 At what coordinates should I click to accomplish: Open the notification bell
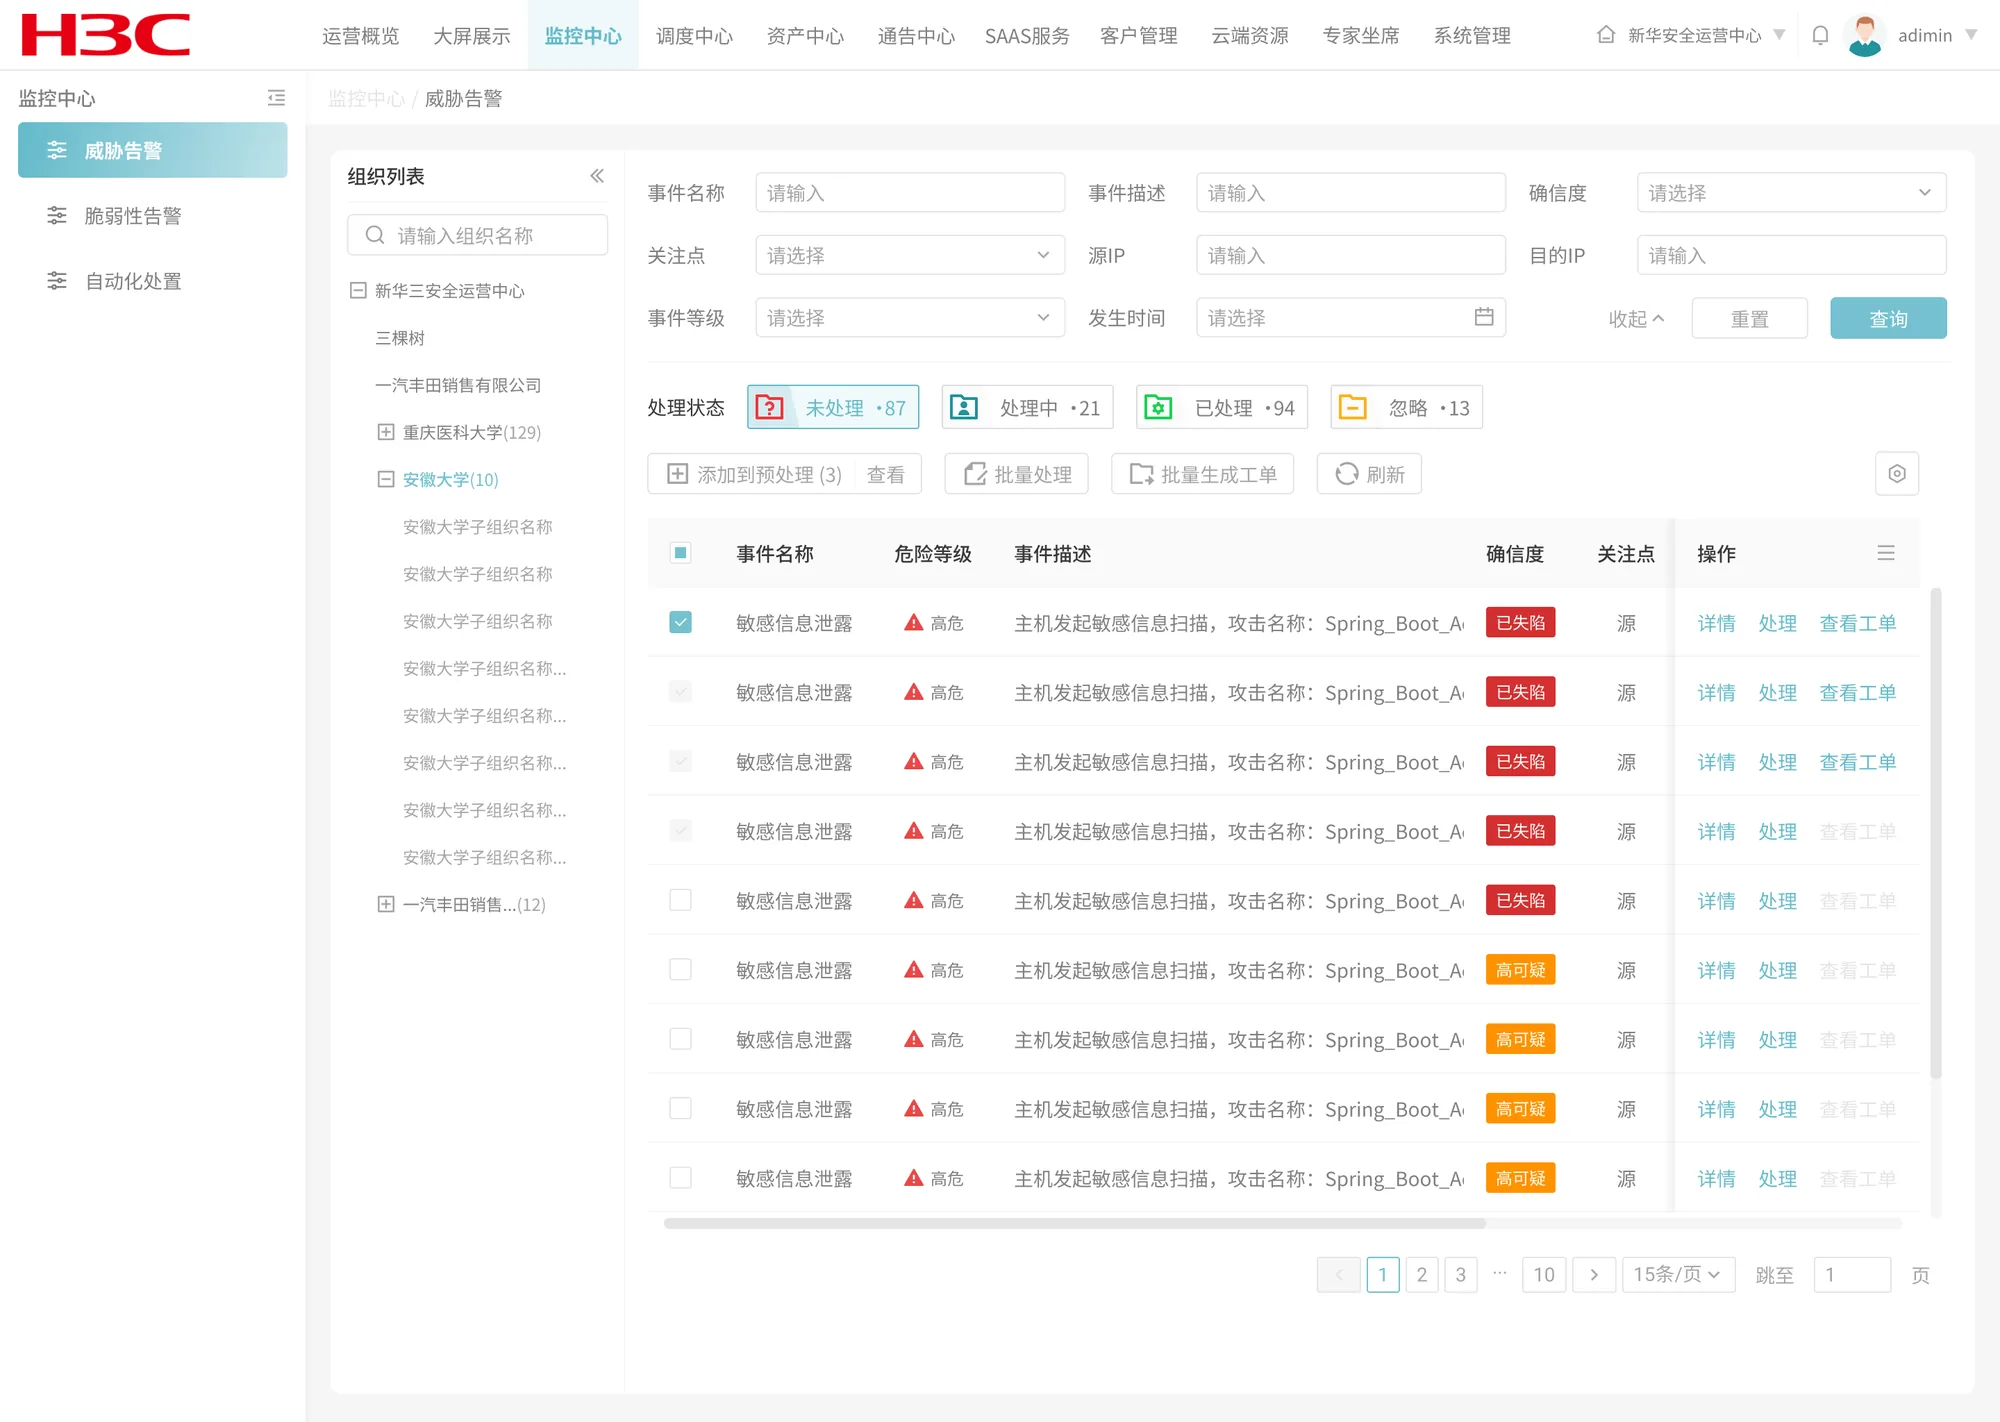(1820, 35)
